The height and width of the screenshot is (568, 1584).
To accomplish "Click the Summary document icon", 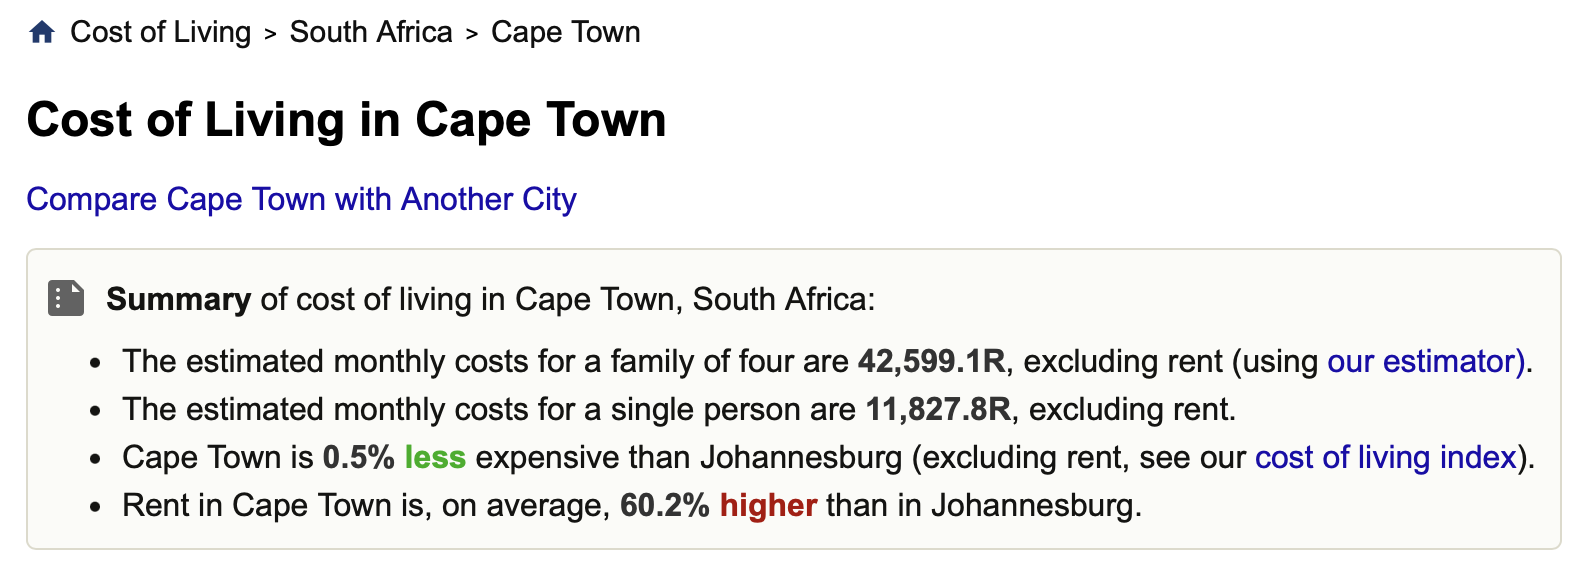I will (66, 298).
